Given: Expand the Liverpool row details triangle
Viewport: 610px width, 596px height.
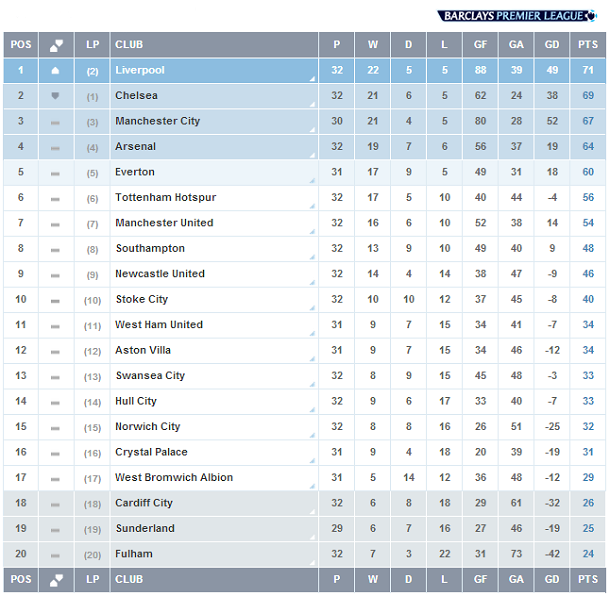Looking at the screenshot, I should tap(312, 79).
